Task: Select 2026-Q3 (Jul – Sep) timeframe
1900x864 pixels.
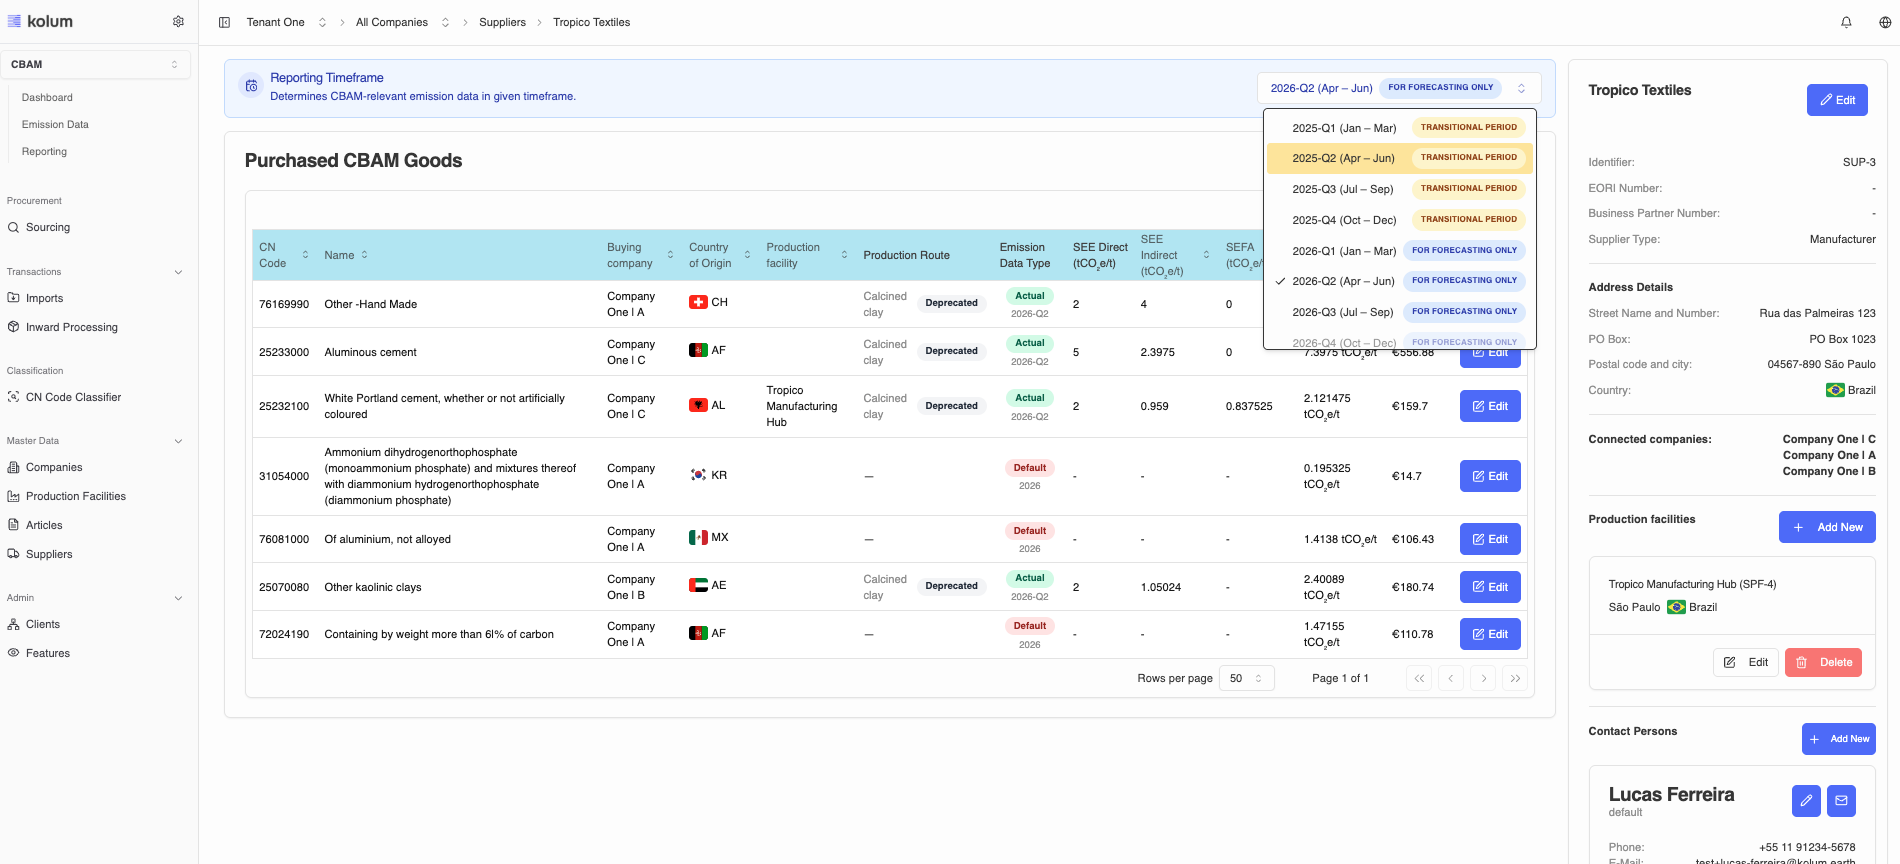Action: coord(1400,312)
